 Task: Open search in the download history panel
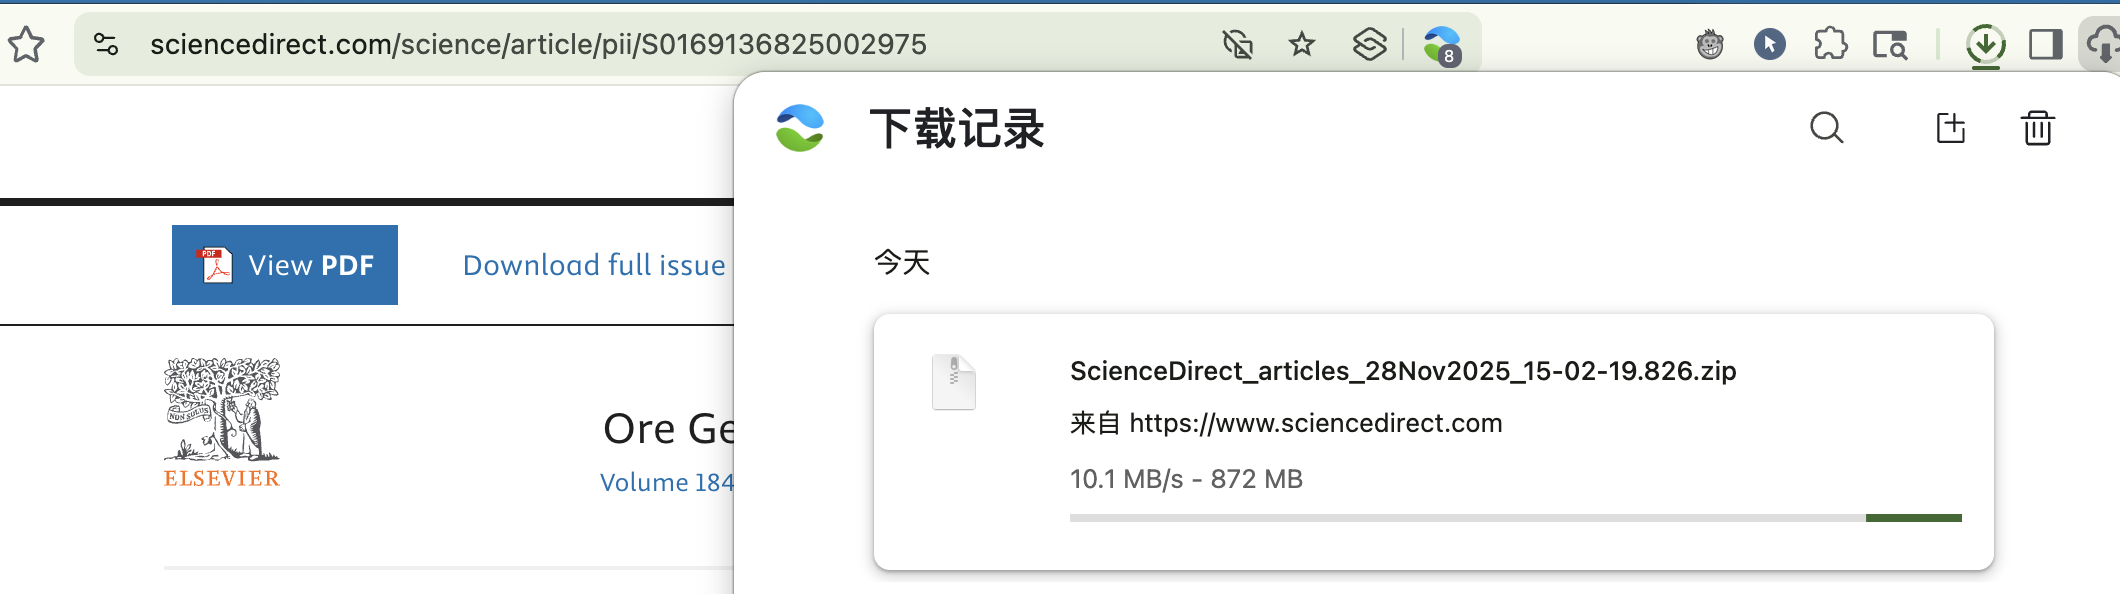pos(1827,128)
